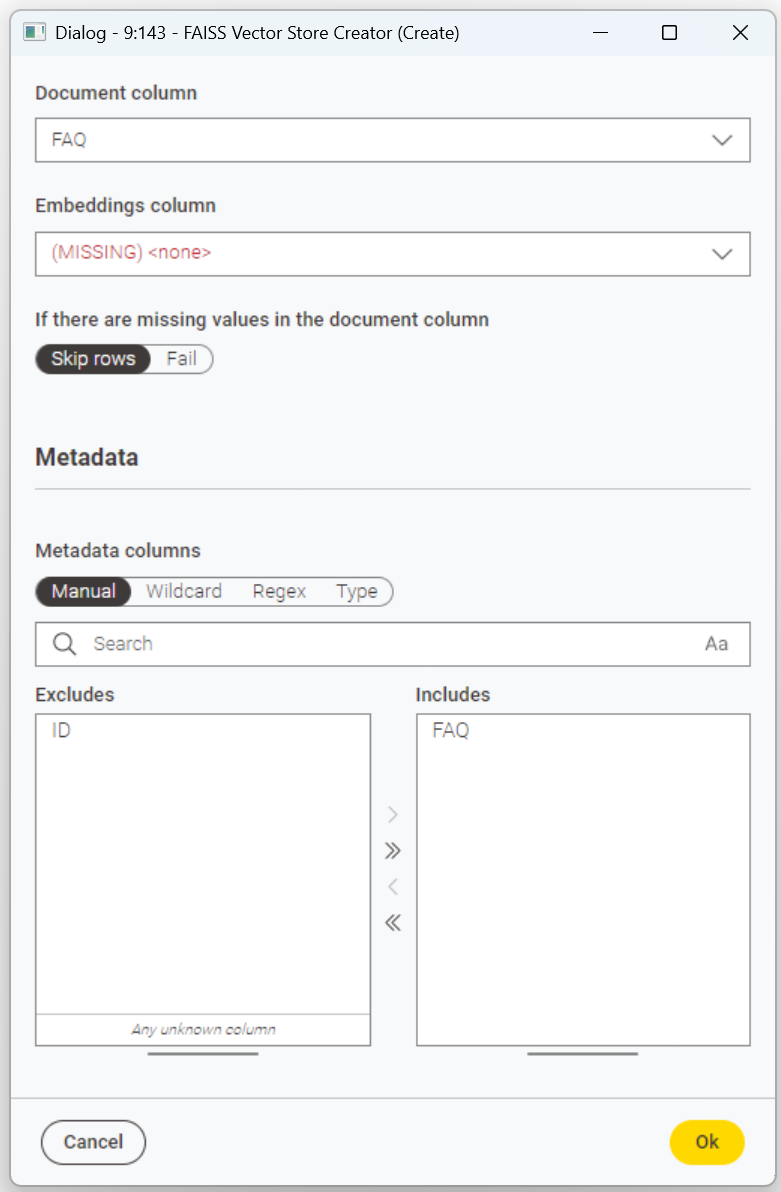Switch metadata column selection to Type
The width and height of the screenshot is (781, 1192).
coord(357,591)
